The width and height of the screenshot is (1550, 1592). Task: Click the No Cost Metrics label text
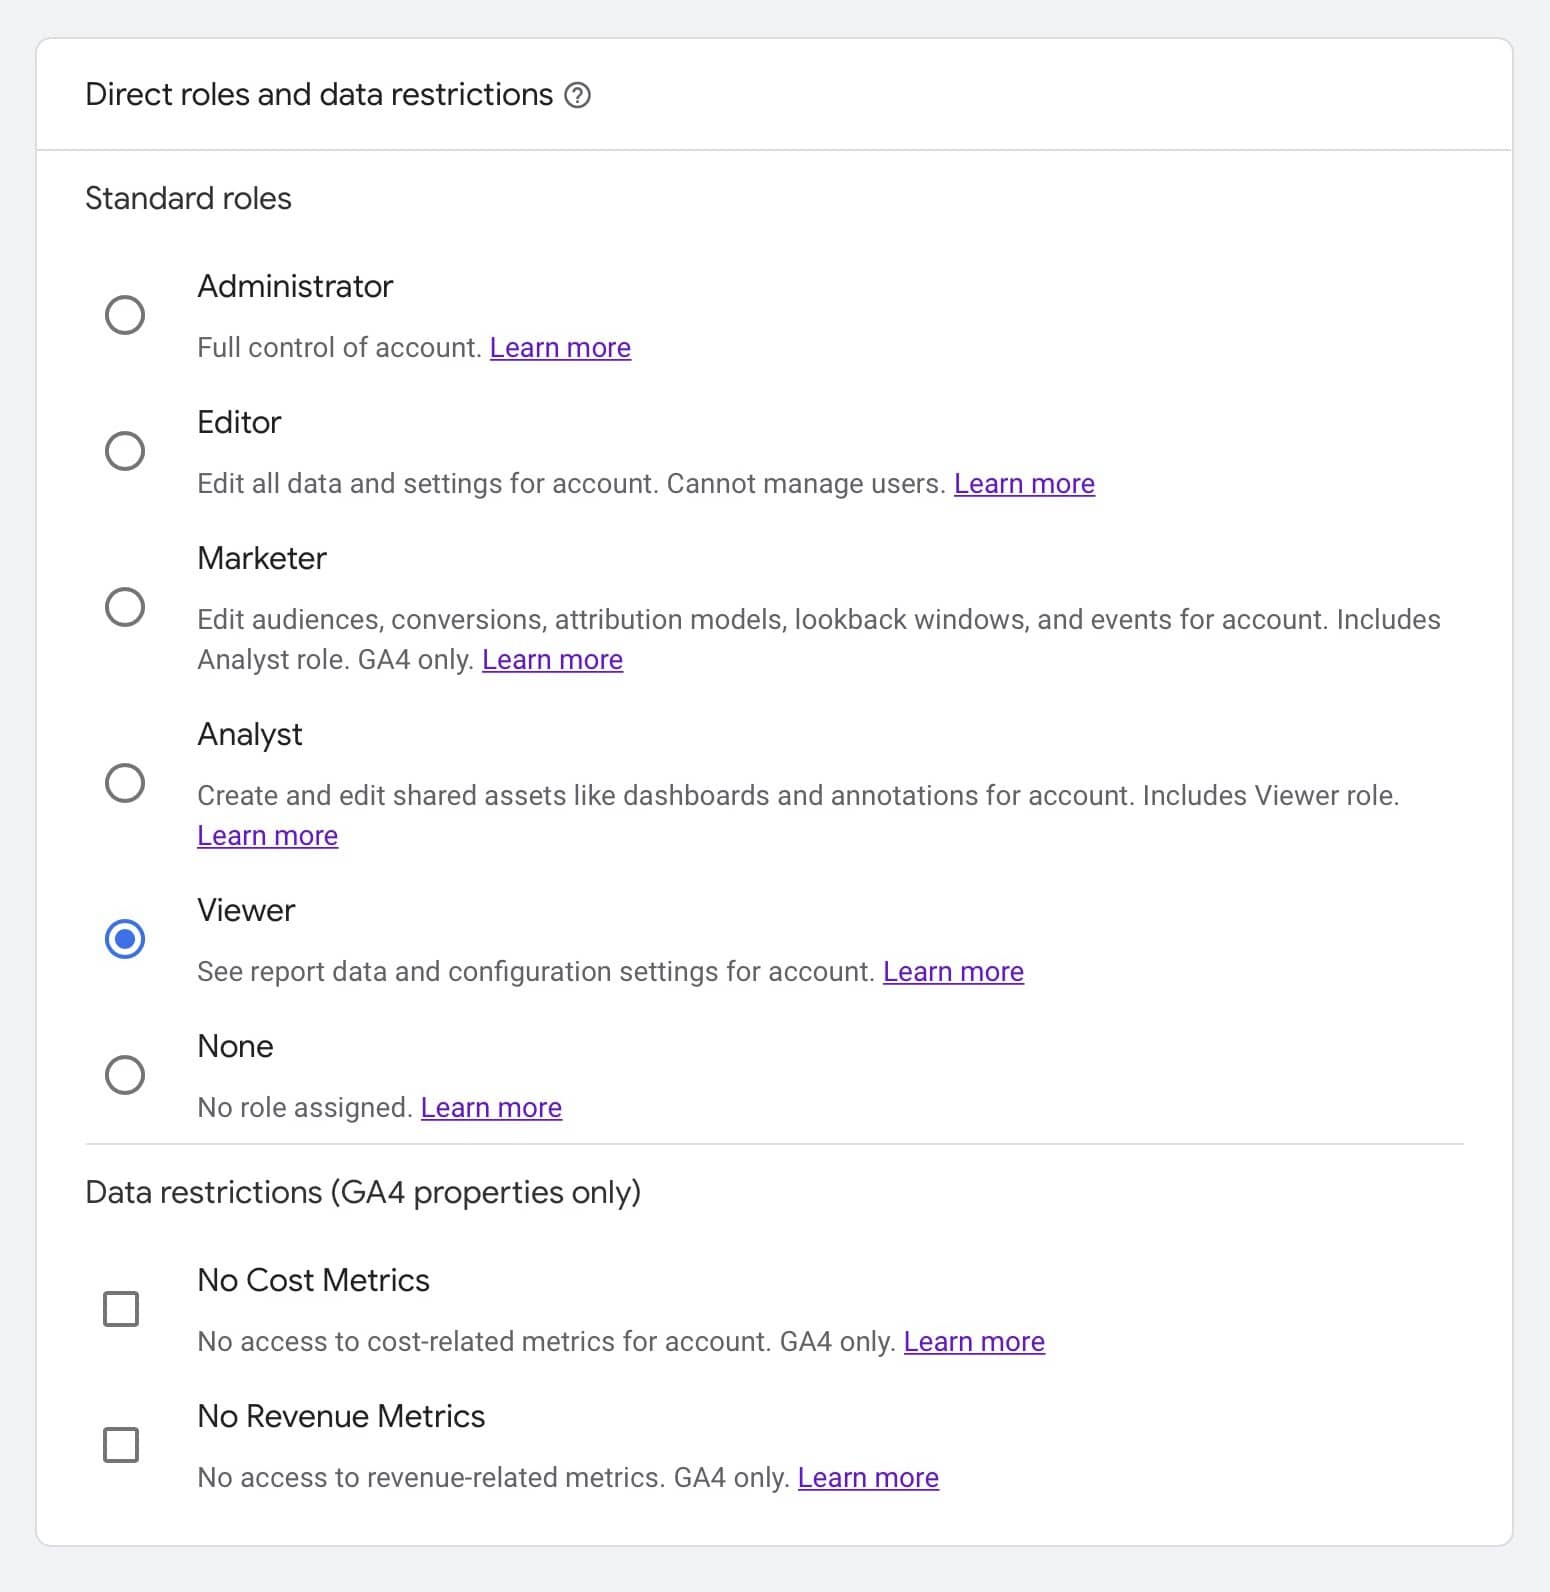tap(313, 1281)
